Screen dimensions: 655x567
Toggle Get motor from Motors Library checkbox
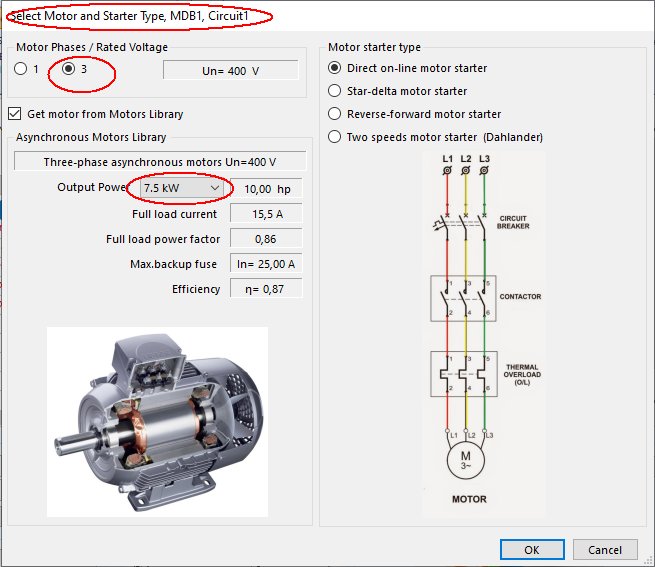[15, 114]
